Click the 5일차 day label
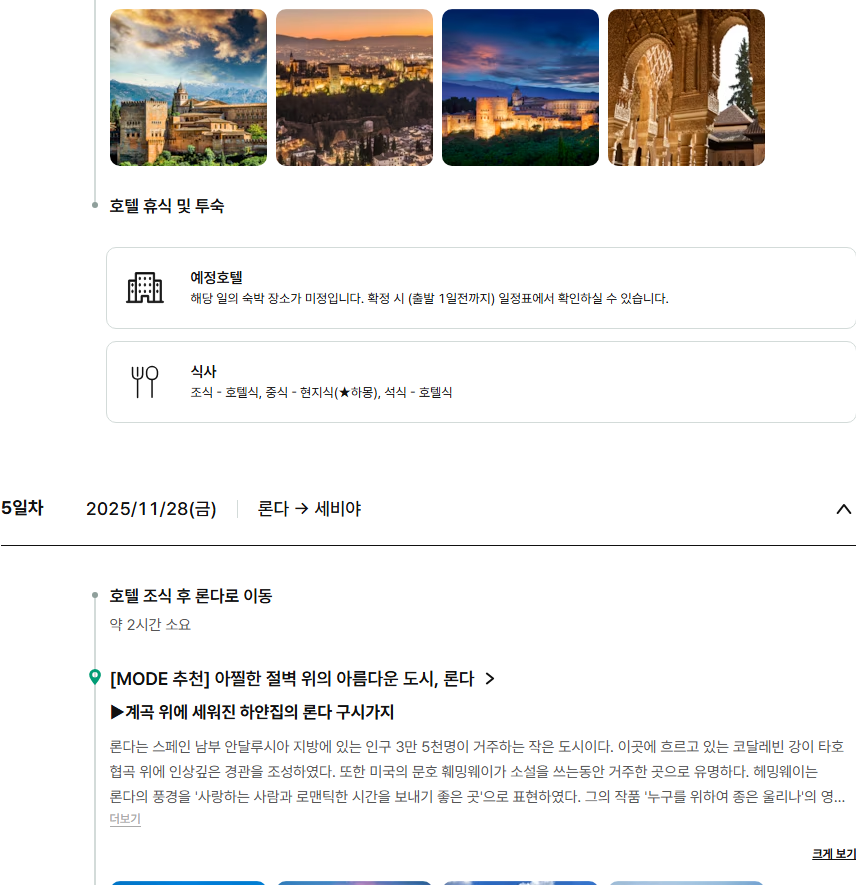Screen dimensions: 856x885 (x=22, y=508)
